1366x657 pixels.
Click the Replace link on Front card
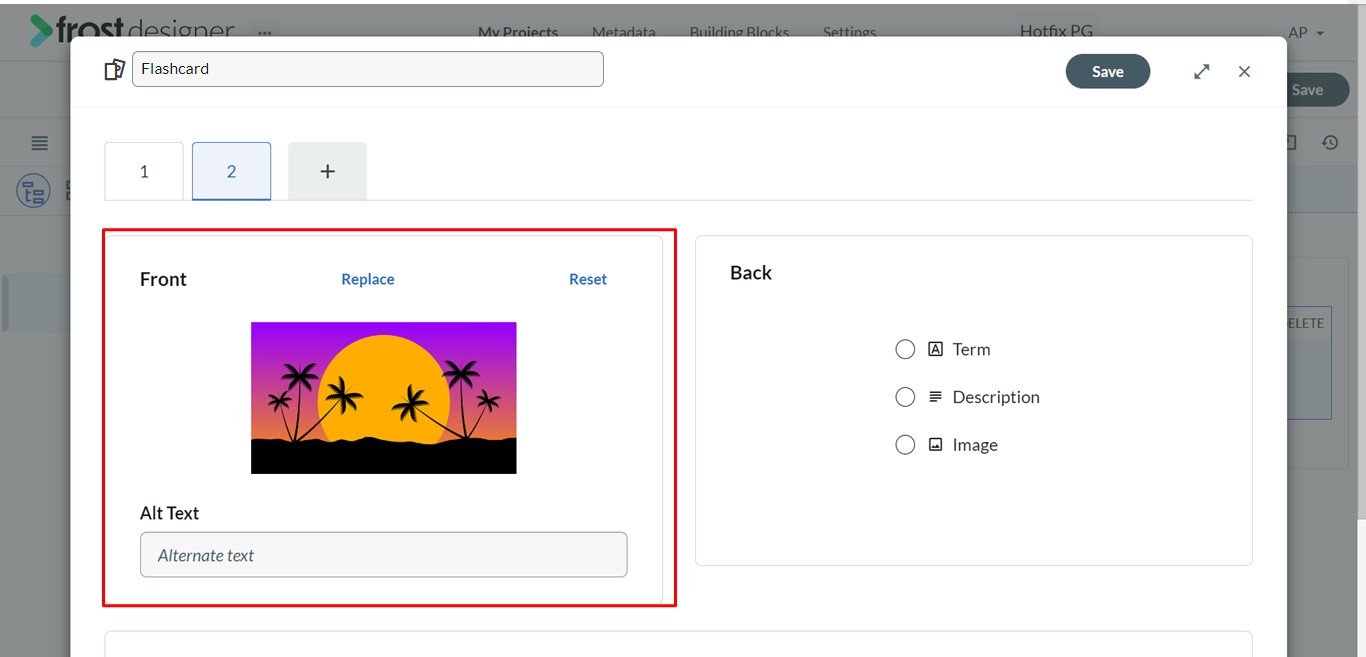tap(368, 279)
